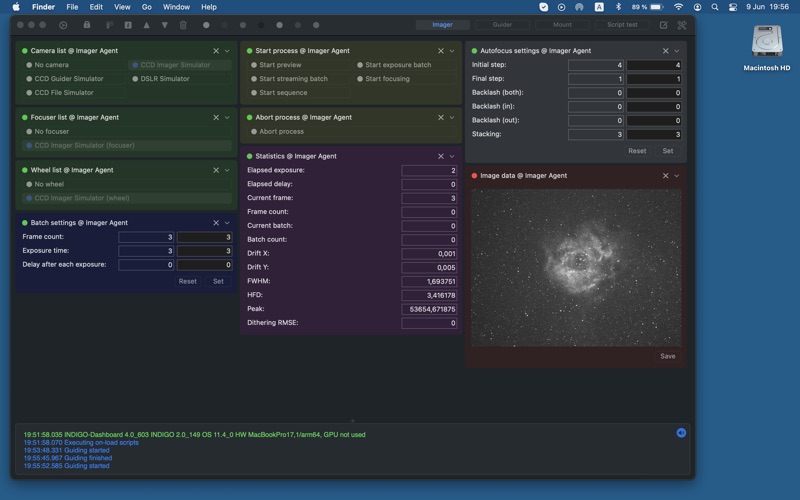
Task: Click the edit layout pencil icon
Action: tap(663, 25)
